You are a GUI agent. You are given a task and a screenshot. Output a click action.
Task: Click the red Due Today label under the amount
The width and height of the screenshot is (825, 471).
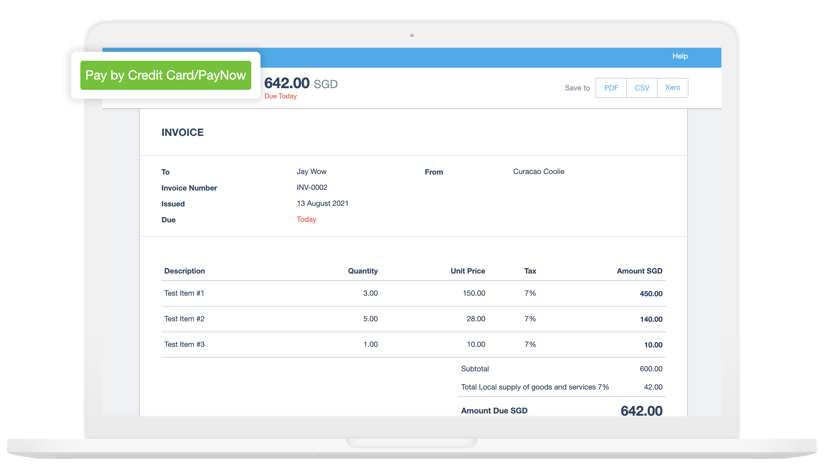point(280,97)
